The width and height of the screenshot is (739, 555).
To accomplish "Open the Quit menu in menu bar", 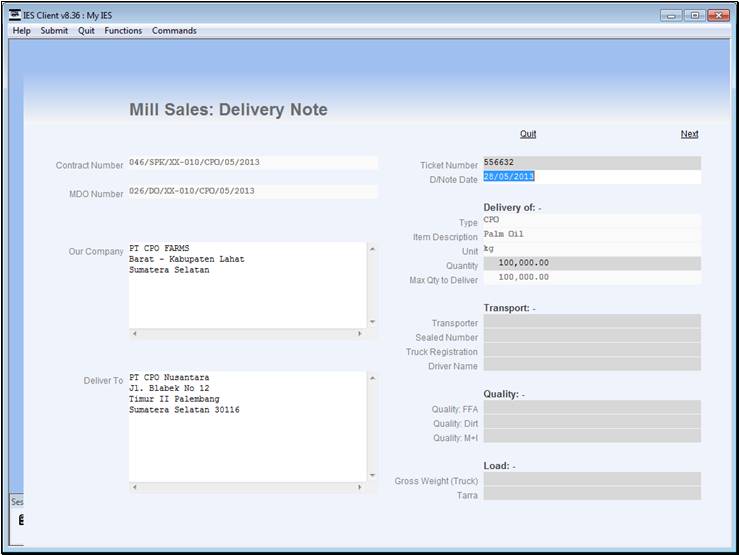I will pos(86,31).
